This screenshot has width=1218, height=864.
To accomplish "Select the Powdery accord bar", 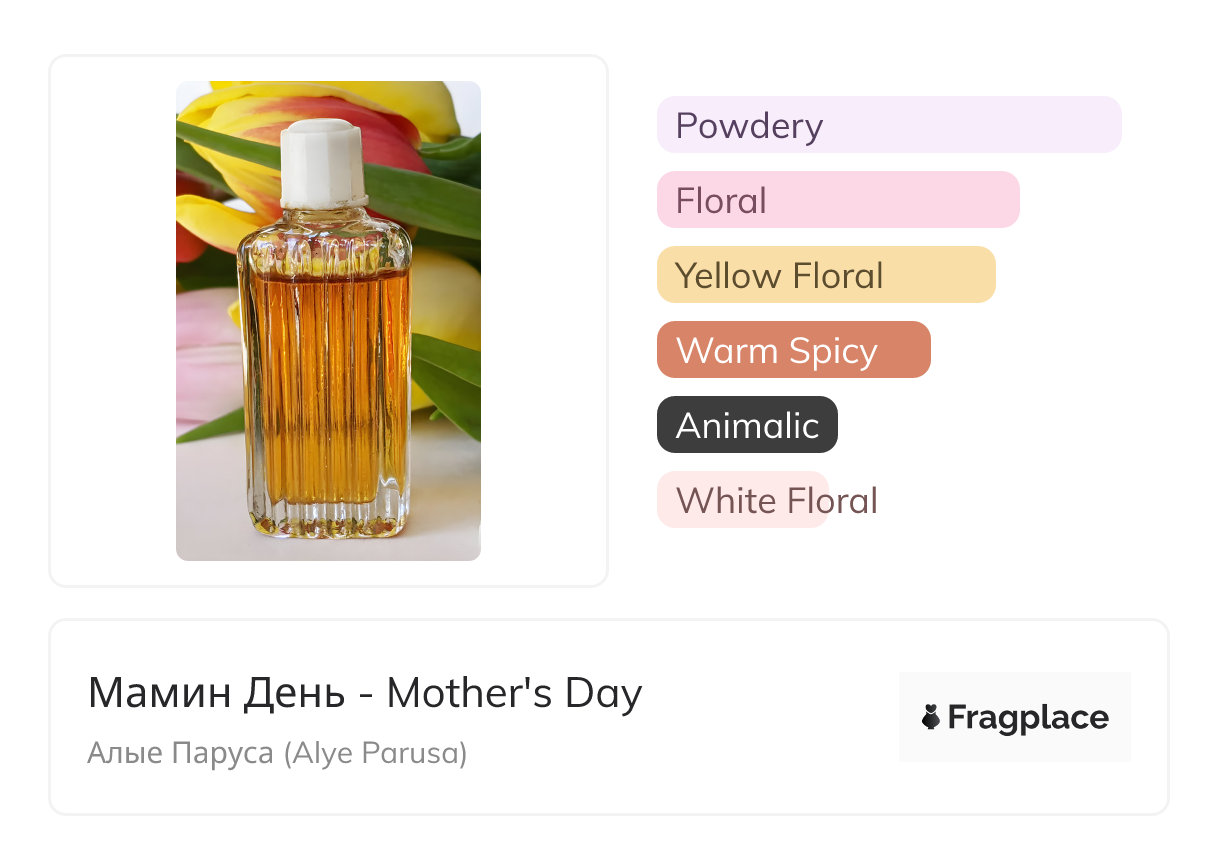I will (888, 125).
